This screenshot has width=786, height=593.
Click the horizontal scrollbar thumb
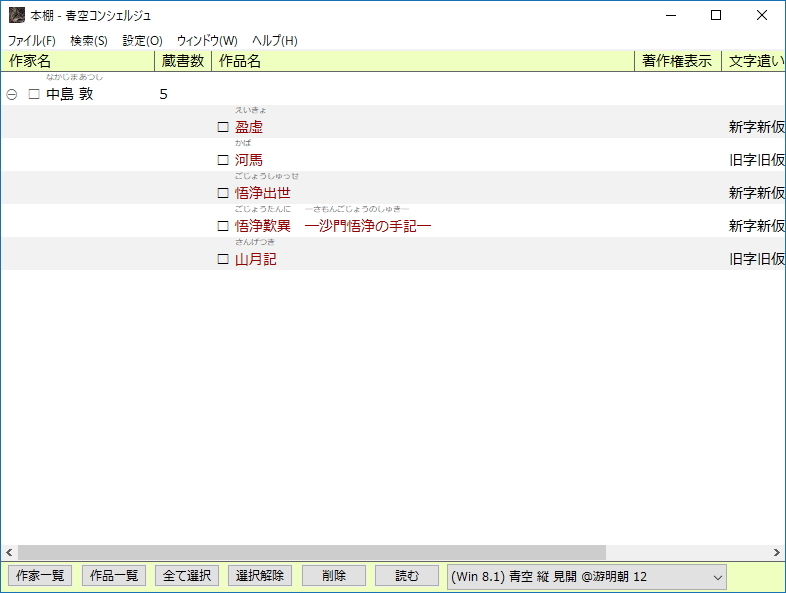[312, 552]
